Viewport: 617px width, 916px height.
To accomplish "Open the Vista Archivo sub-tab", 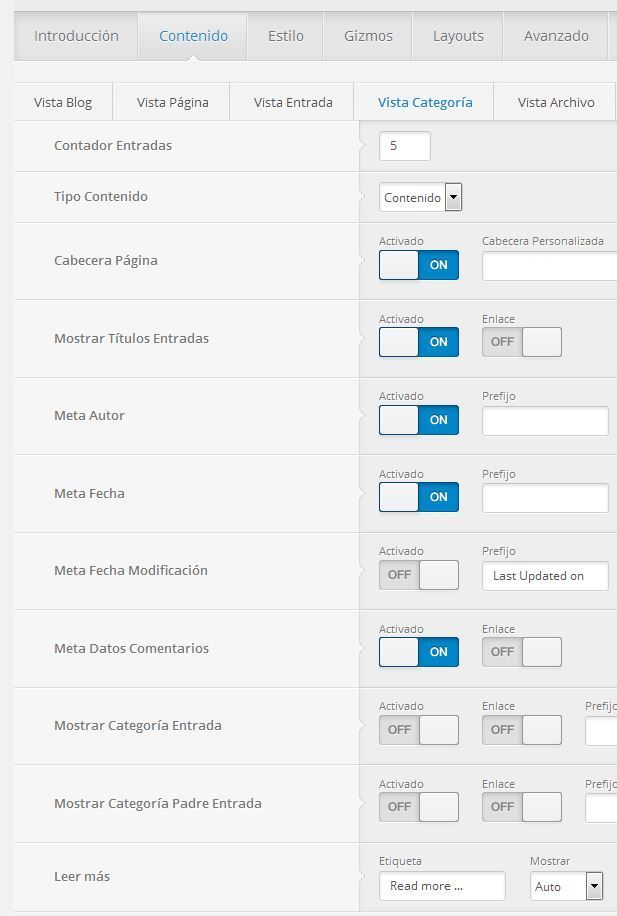I will pos(556,102).
